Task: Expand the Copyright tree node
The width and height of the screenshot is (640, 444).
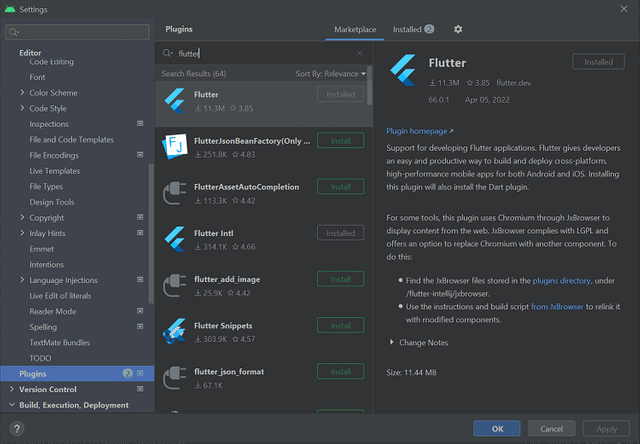Action: [x=22, y=218]
